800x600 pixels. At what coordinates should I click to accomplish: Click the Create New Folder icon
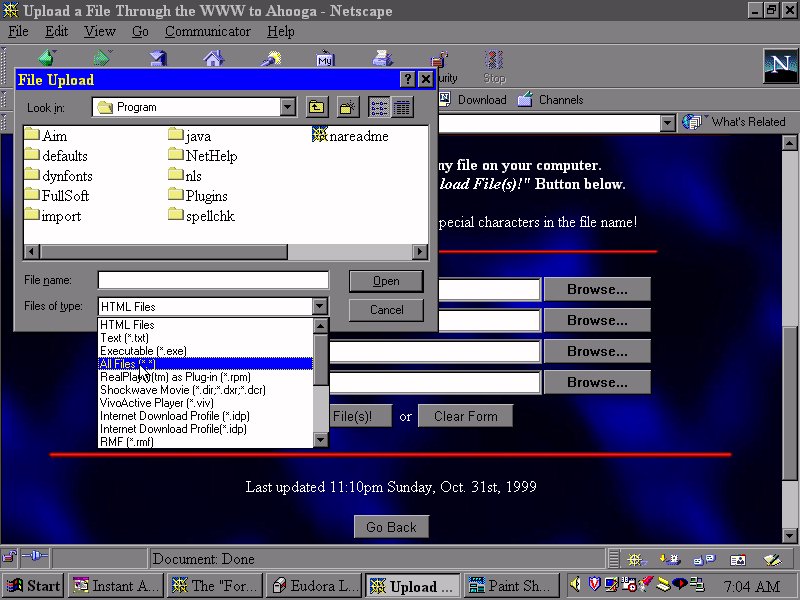pyautogui.click(x=347, y=107)
